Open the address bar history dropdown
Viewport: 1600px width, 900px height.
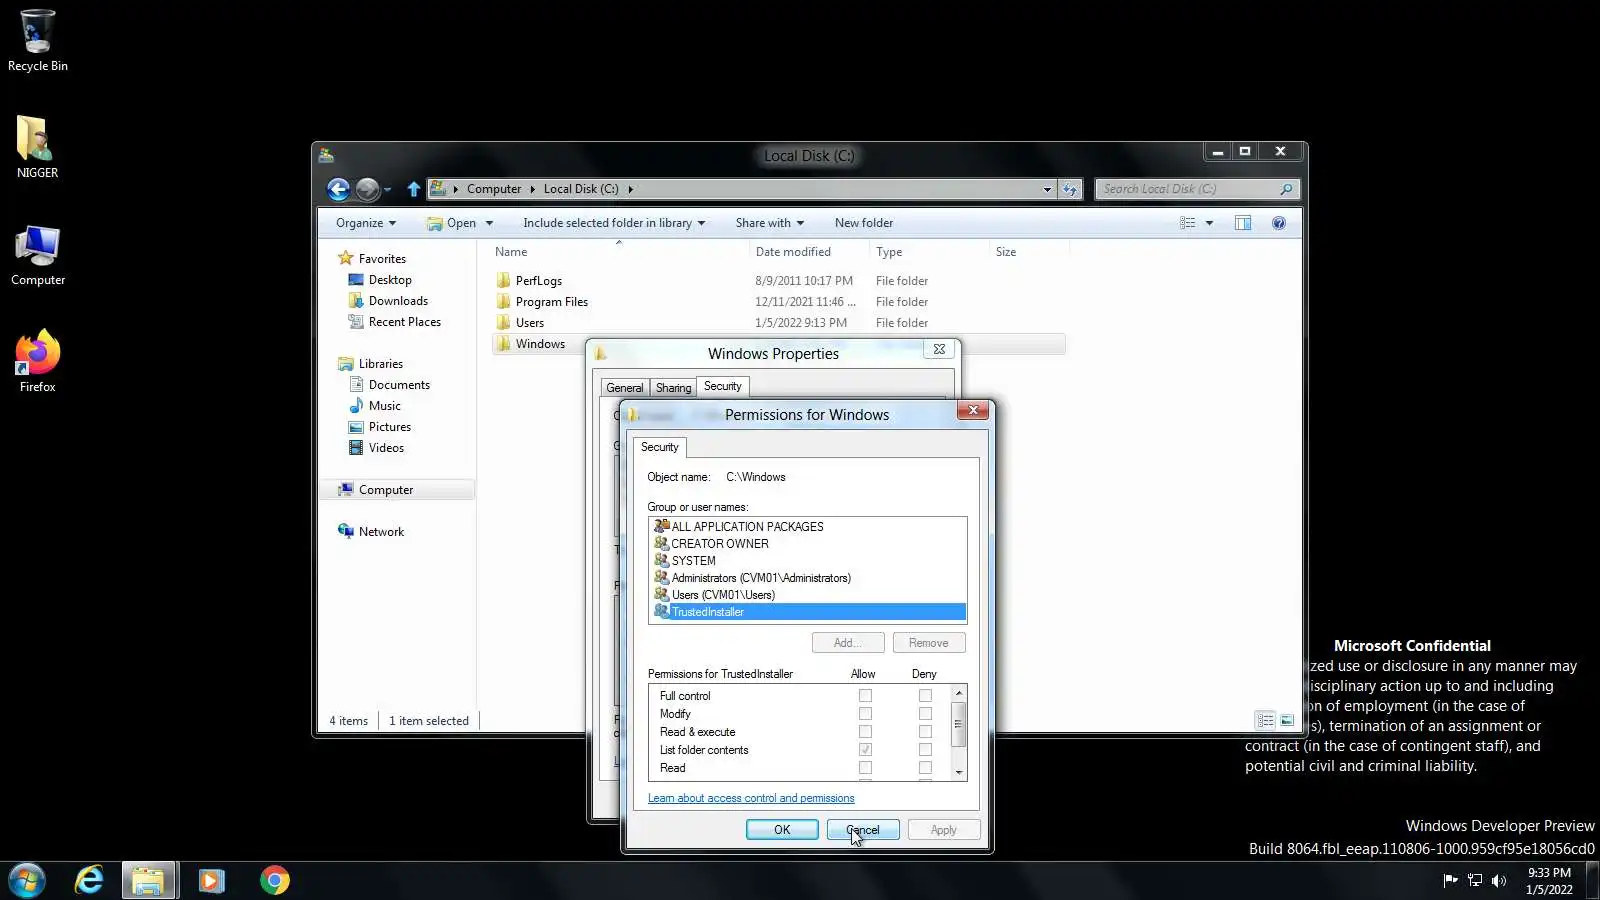(x=1047, y=189)
